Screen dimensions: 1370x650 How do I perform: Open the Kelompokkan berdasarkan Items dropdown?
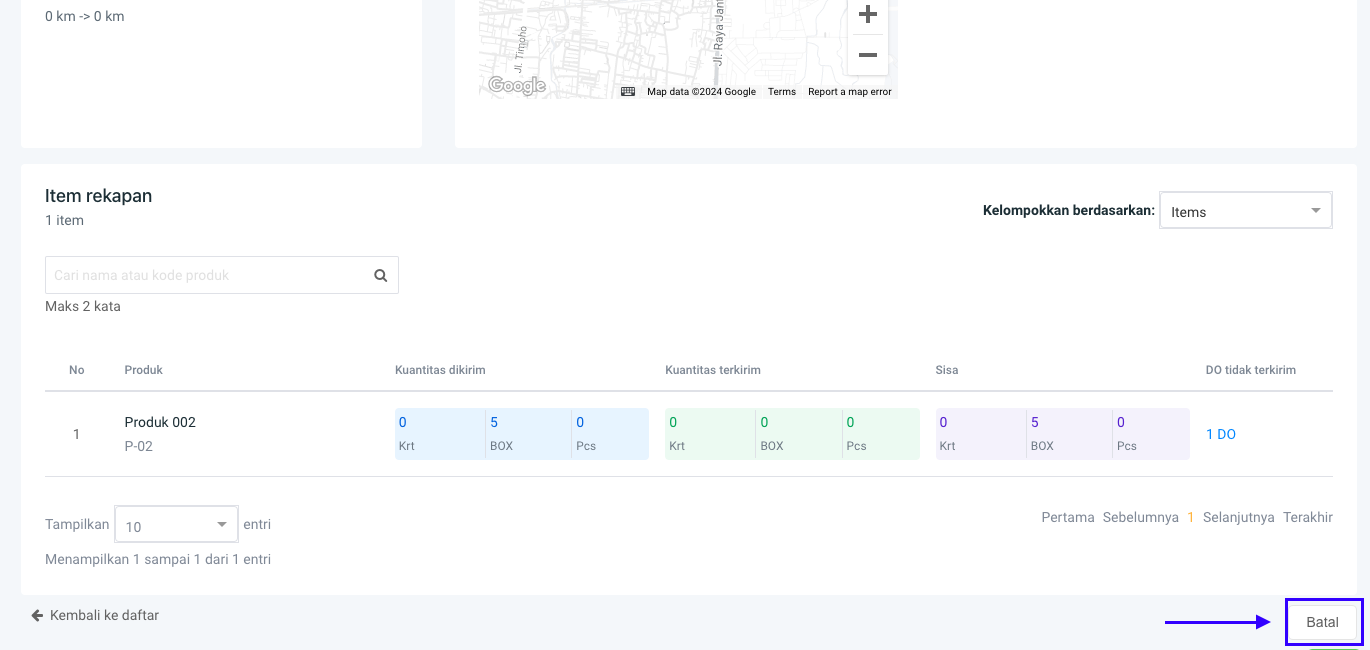point(1245,211)
